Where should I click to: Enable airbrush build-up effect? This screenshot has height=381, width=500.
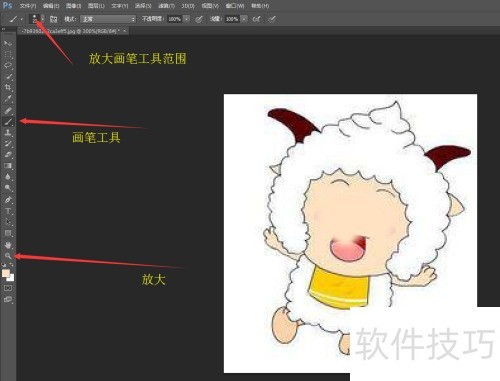point(256,19)
